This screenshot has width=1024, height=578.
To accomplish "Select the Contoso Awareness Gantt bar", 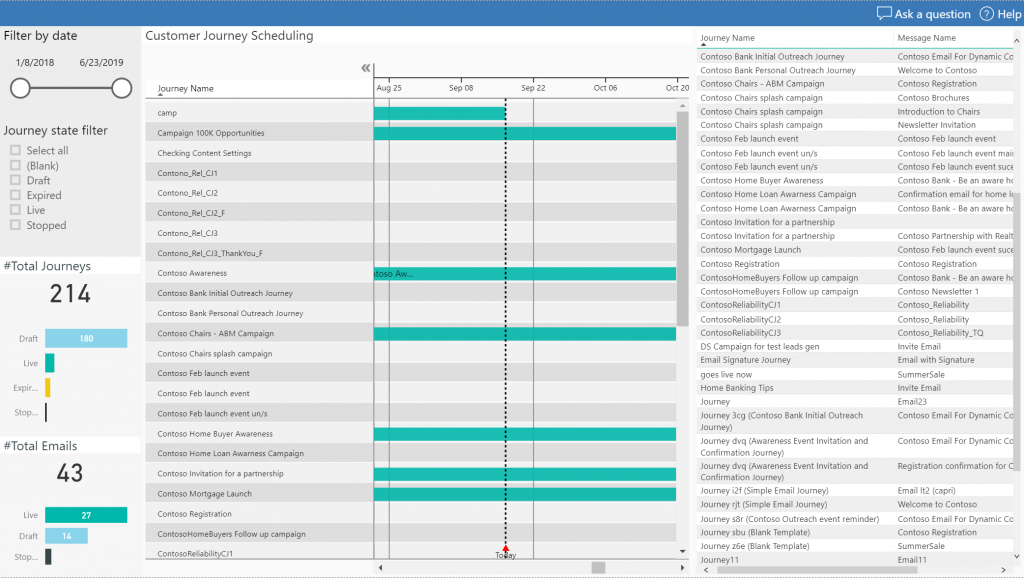I will click(525, 274).
